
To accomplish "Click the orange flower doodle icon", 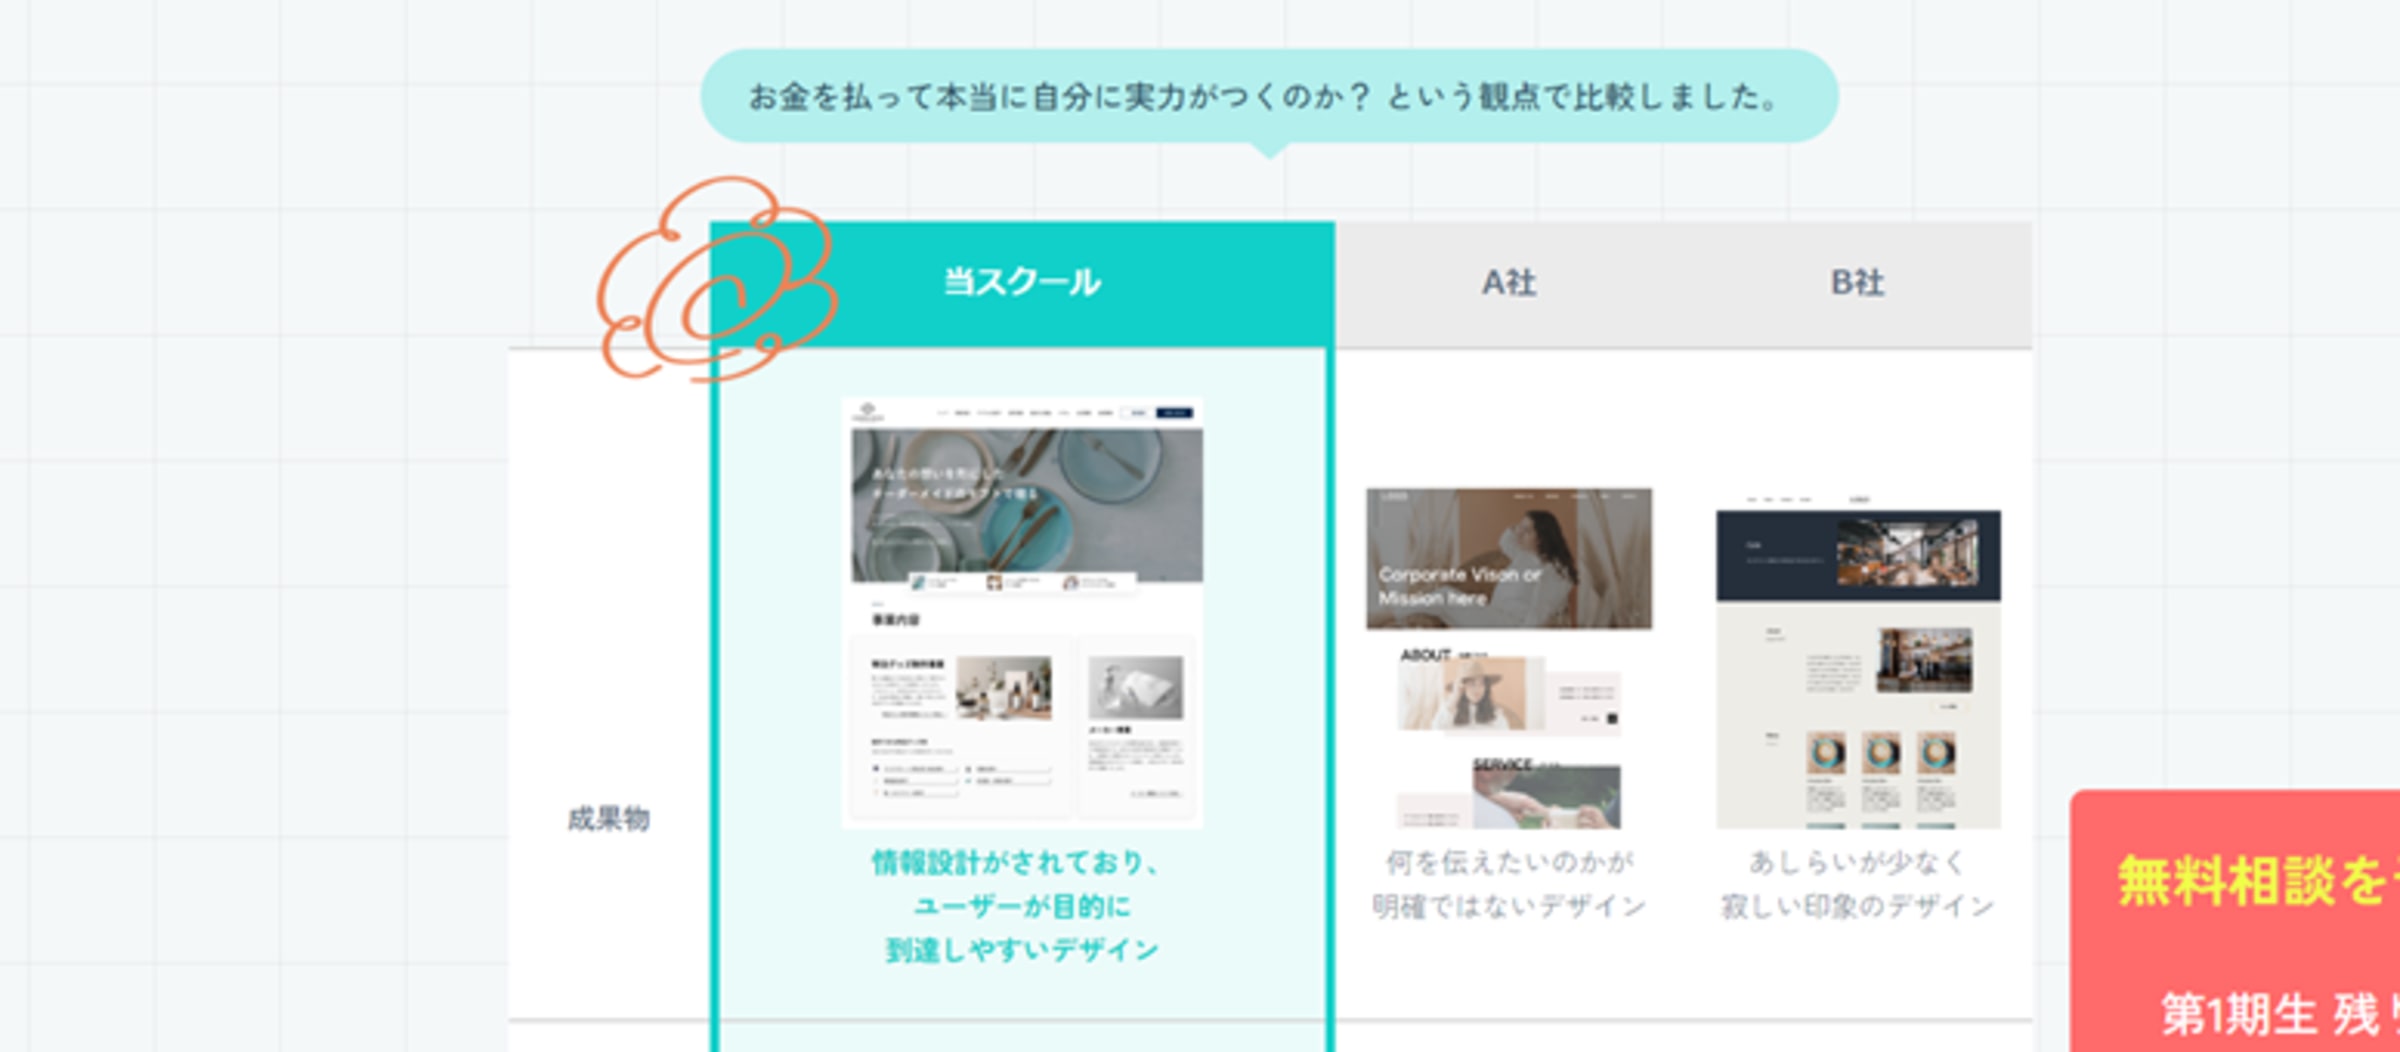I will tap(715, 280).
